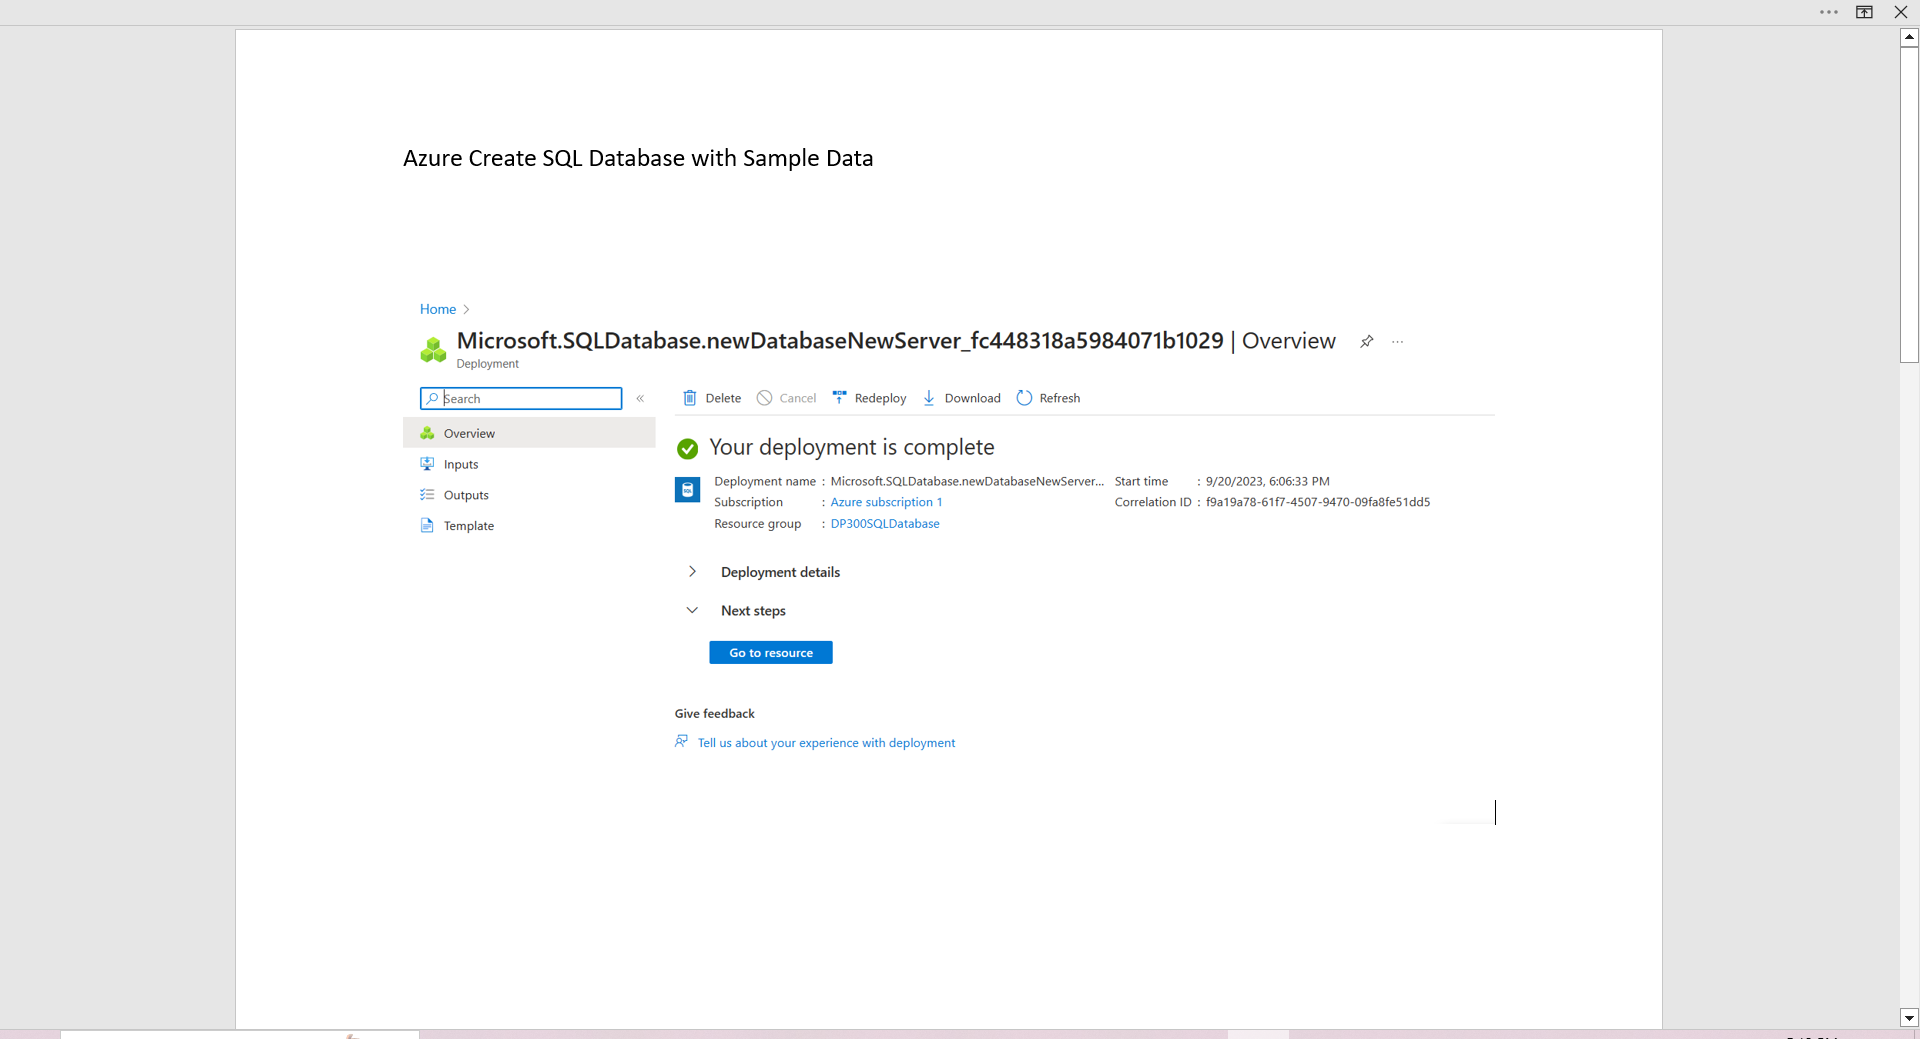Open window ellipsis menu at top right
This screenshot has height=1039, width=1920.
(x=1828, y=12)
